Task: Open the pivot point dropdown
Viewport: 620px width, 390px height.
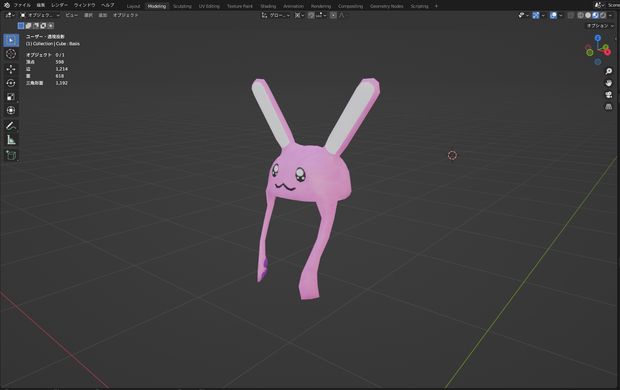Action: 299,15
